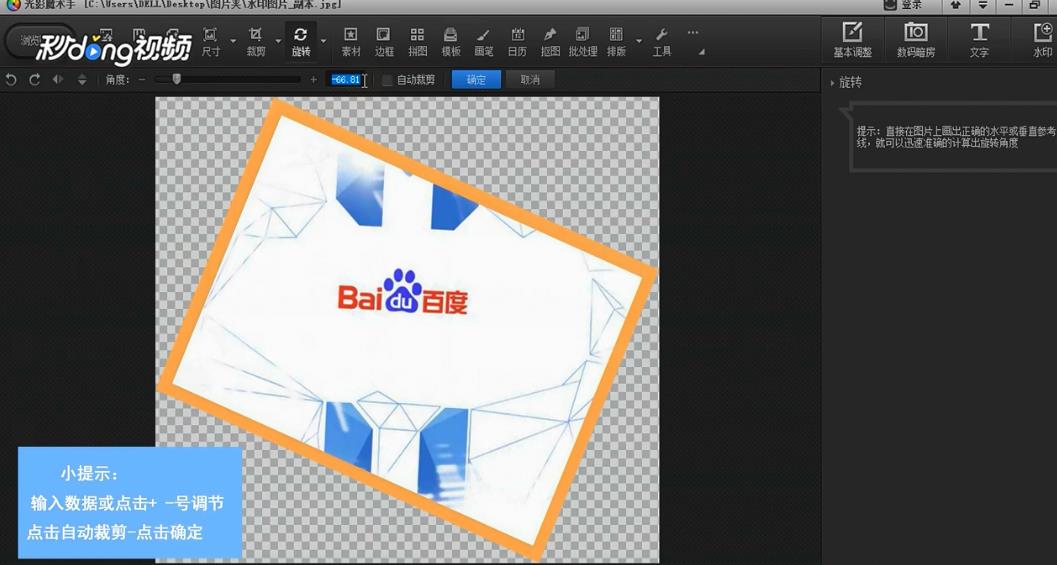Open the 边框 (Border) tool
1057x565 pixels.
(x=384, y=42)
